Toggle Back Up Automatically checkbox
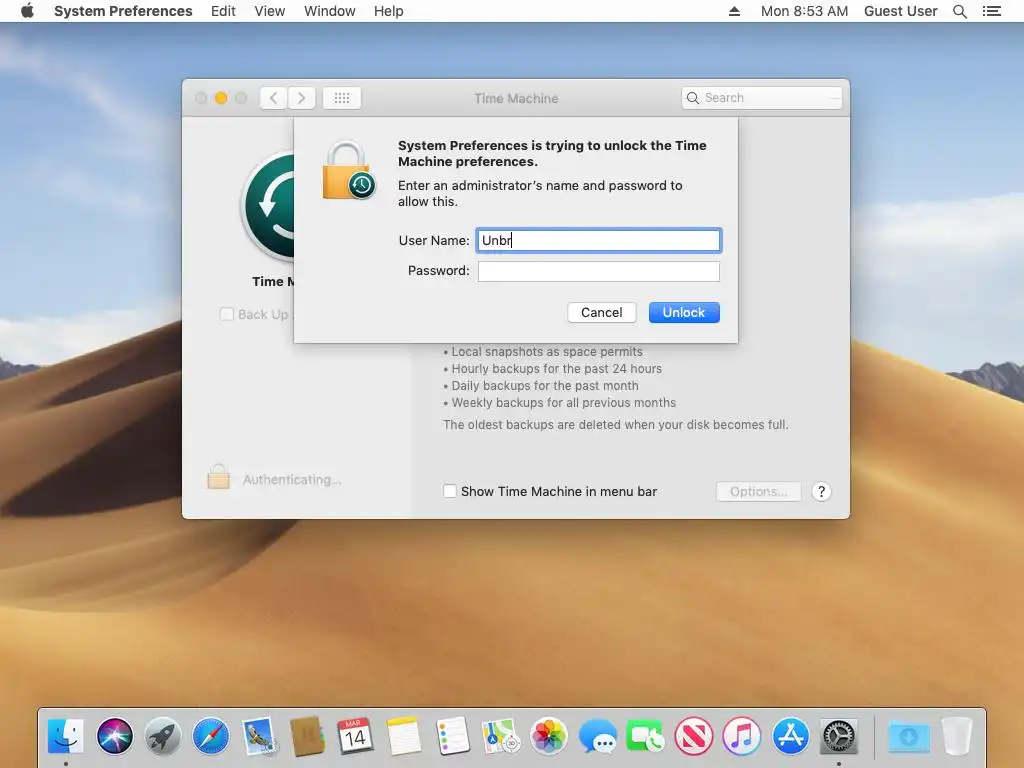The width and height of the screenshot is (1024, 768). click(x=227, y=314)
